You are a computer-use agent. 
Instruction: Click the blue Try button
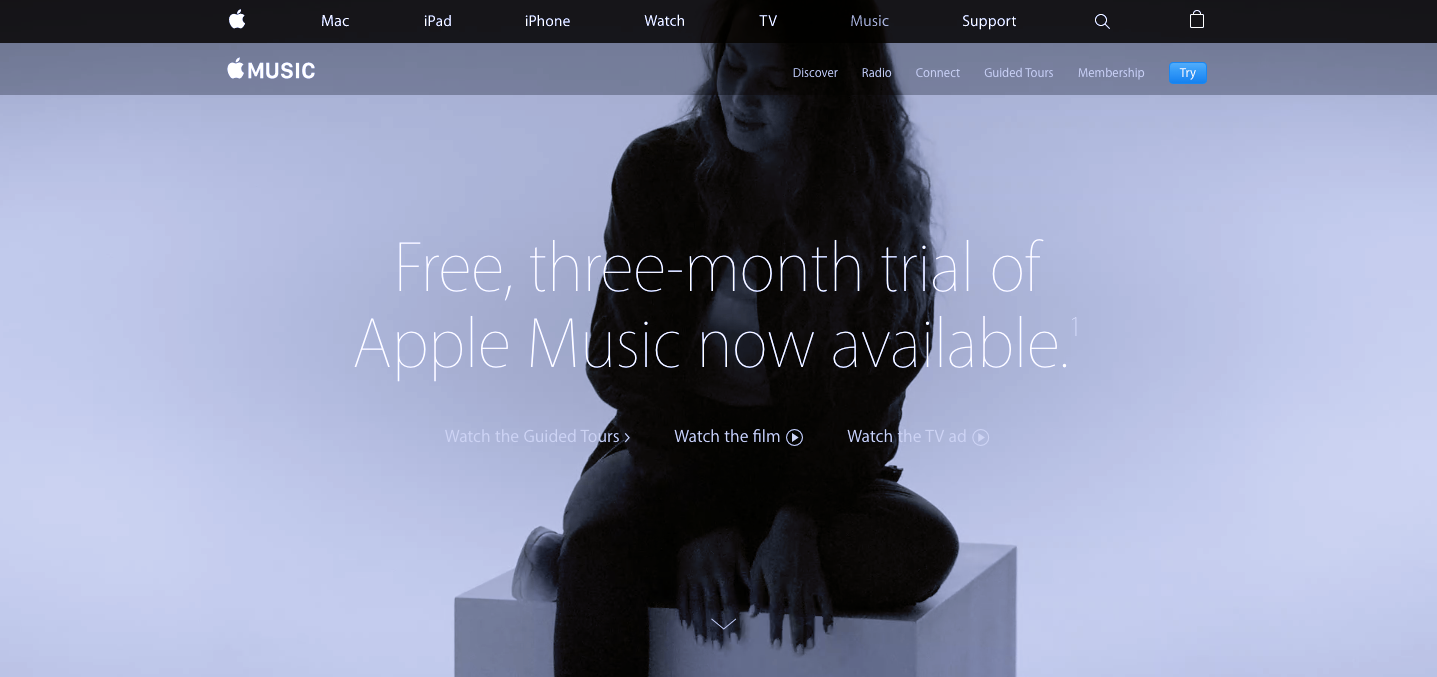1188,73
